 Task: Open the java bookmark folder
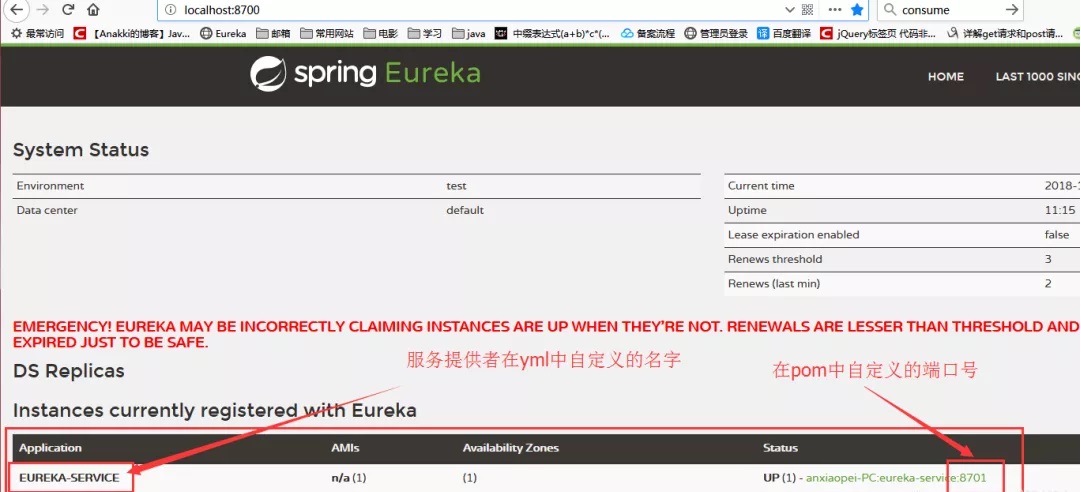(x=469, y=33)
